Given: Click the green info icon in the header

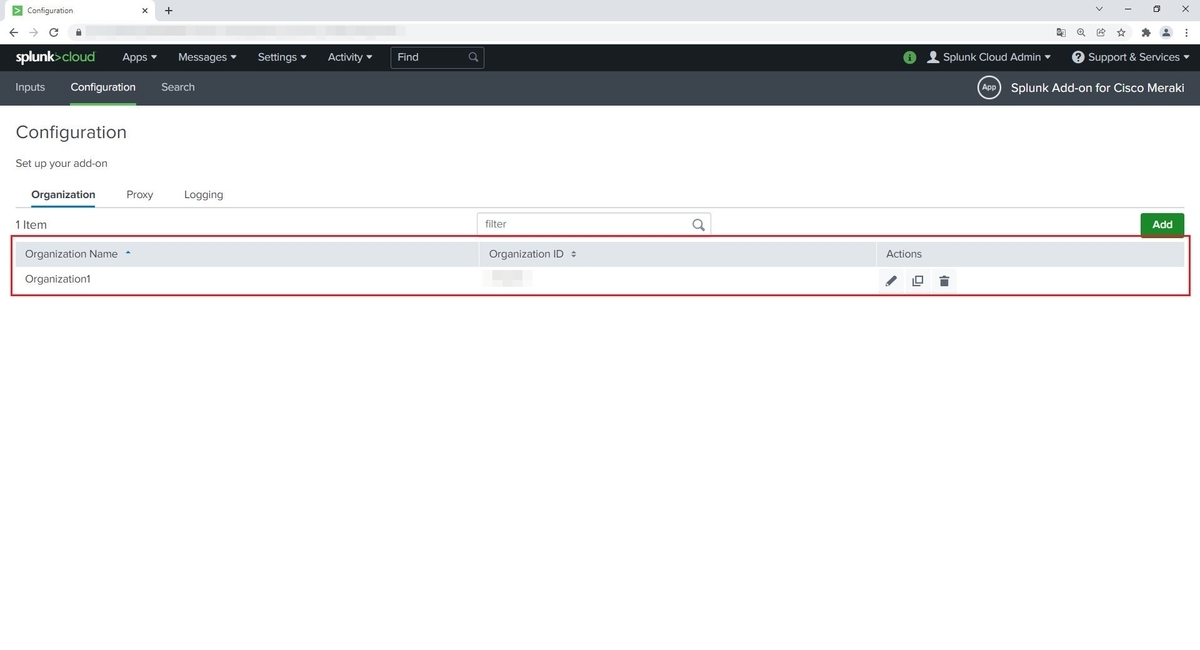Looking at the screenshot, I should (909, 57).
